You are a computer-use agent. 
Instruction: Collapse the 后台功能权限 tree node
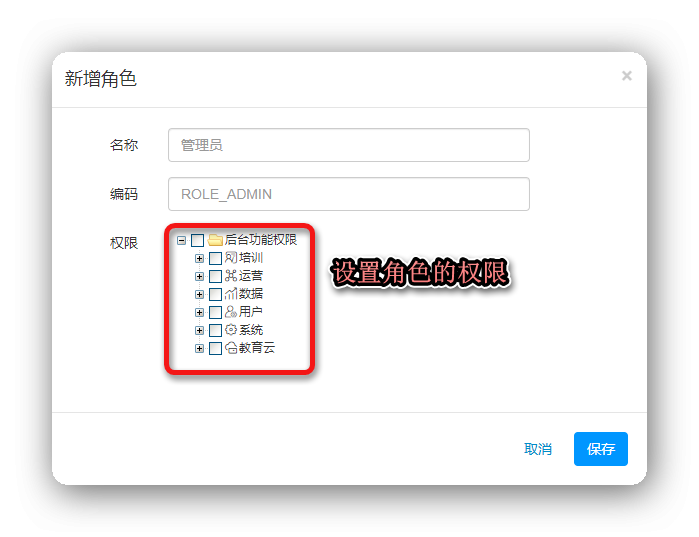click(x=181, y=241)
